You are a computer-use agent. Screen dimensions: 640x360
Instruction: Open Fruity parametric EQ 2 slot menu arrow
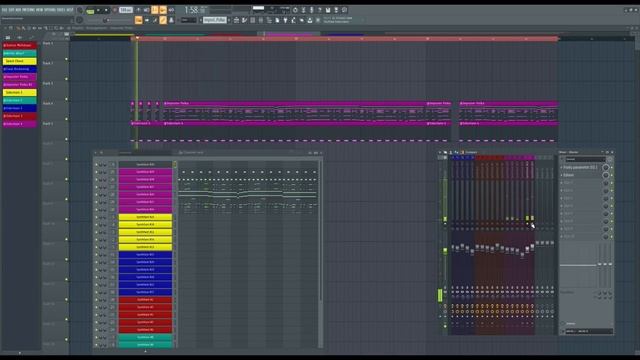(562, 167)
